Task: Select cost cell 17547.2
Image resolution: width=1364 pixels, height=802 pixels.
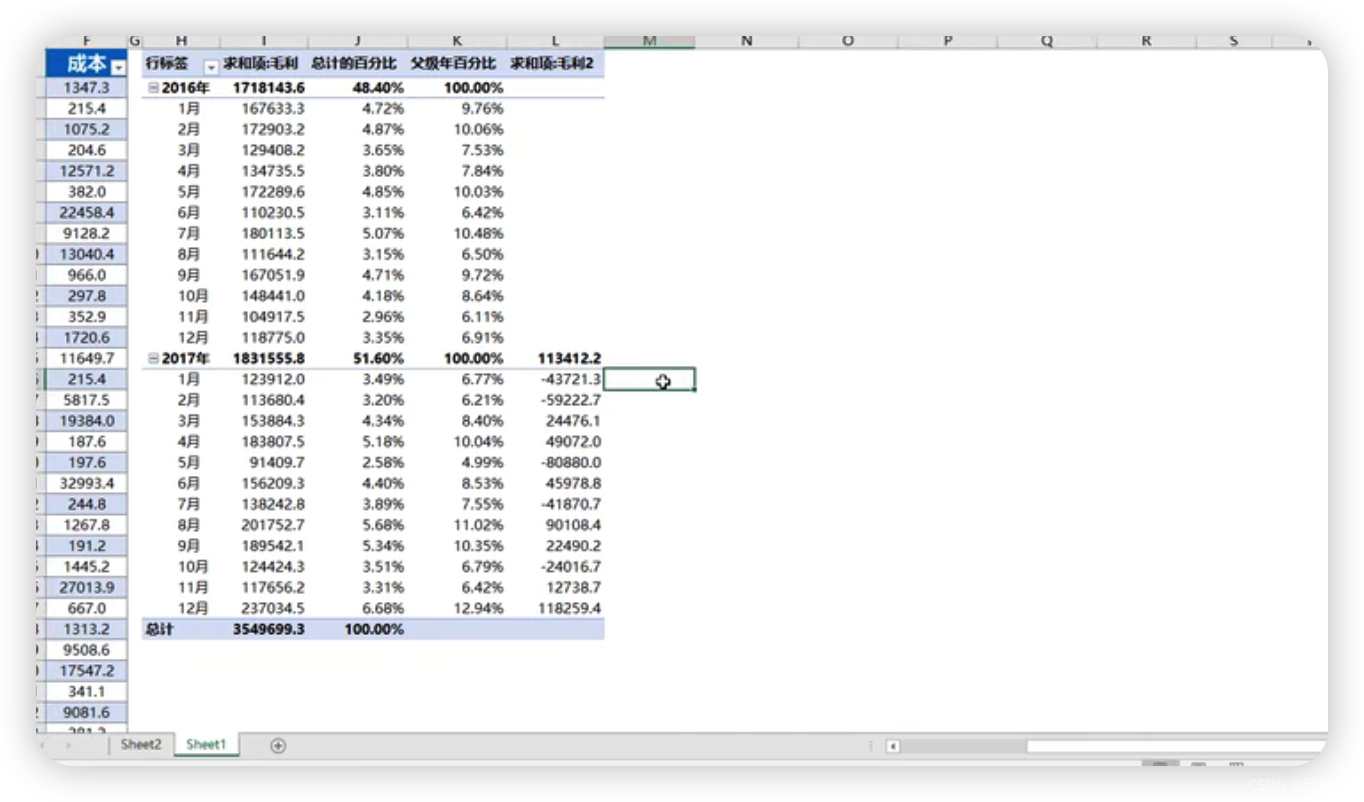Action: click(x=87, y=671)
